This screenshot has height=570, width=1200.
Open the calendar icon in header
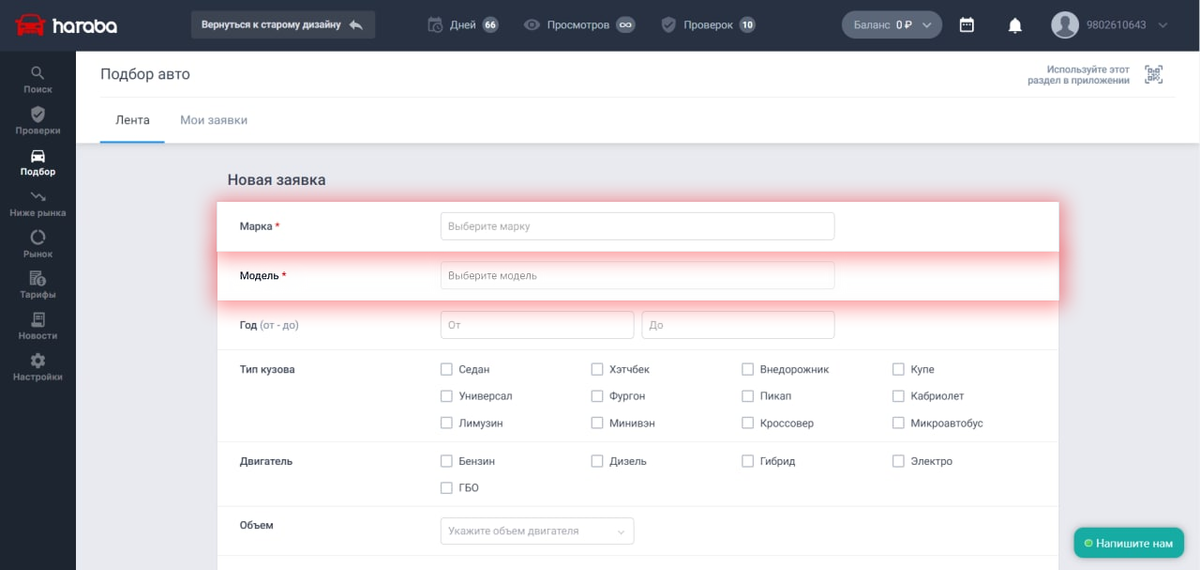coord(967,25)
